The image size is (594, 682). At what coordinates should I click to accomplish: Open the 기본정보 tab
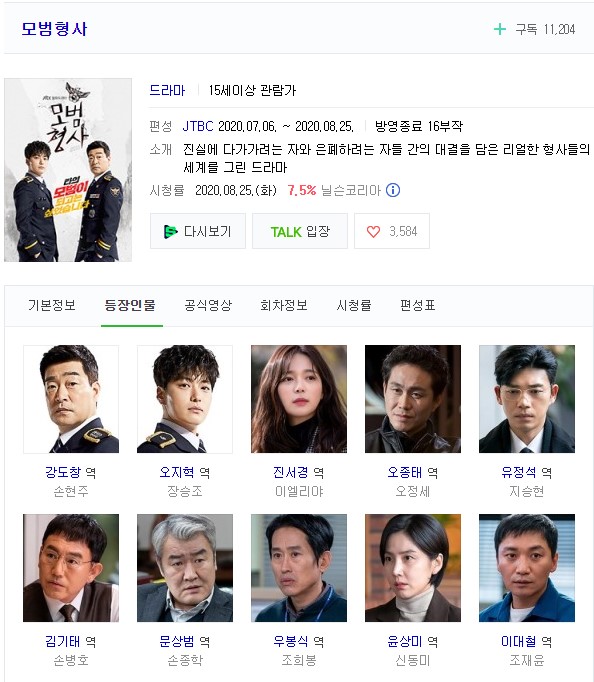(x=52, y=305)
